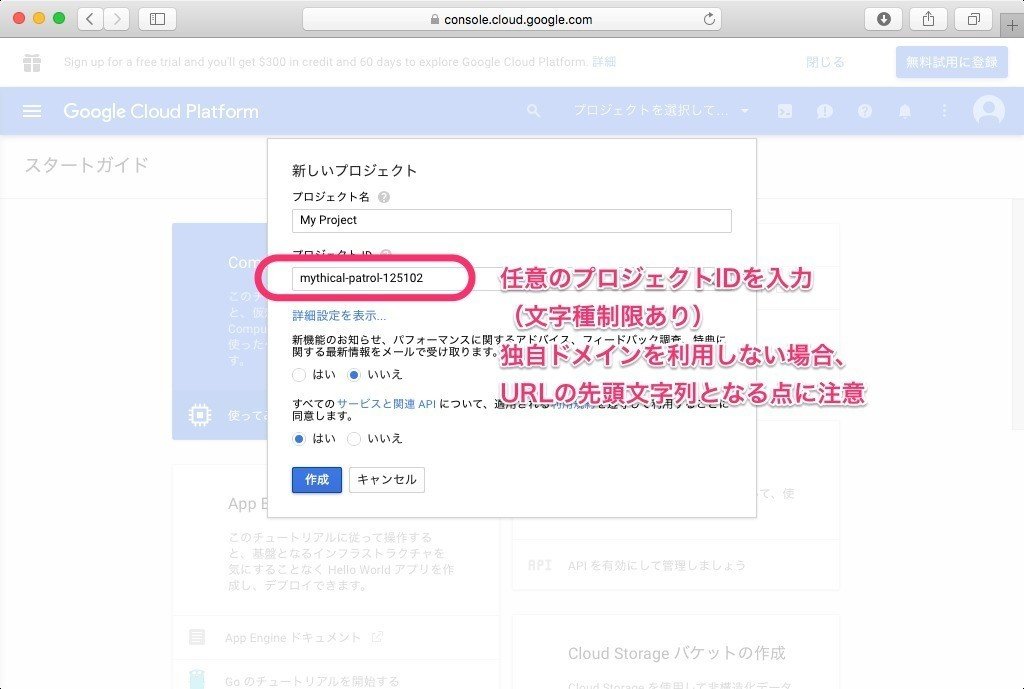Click the search magnifier icon

point(534,111)
